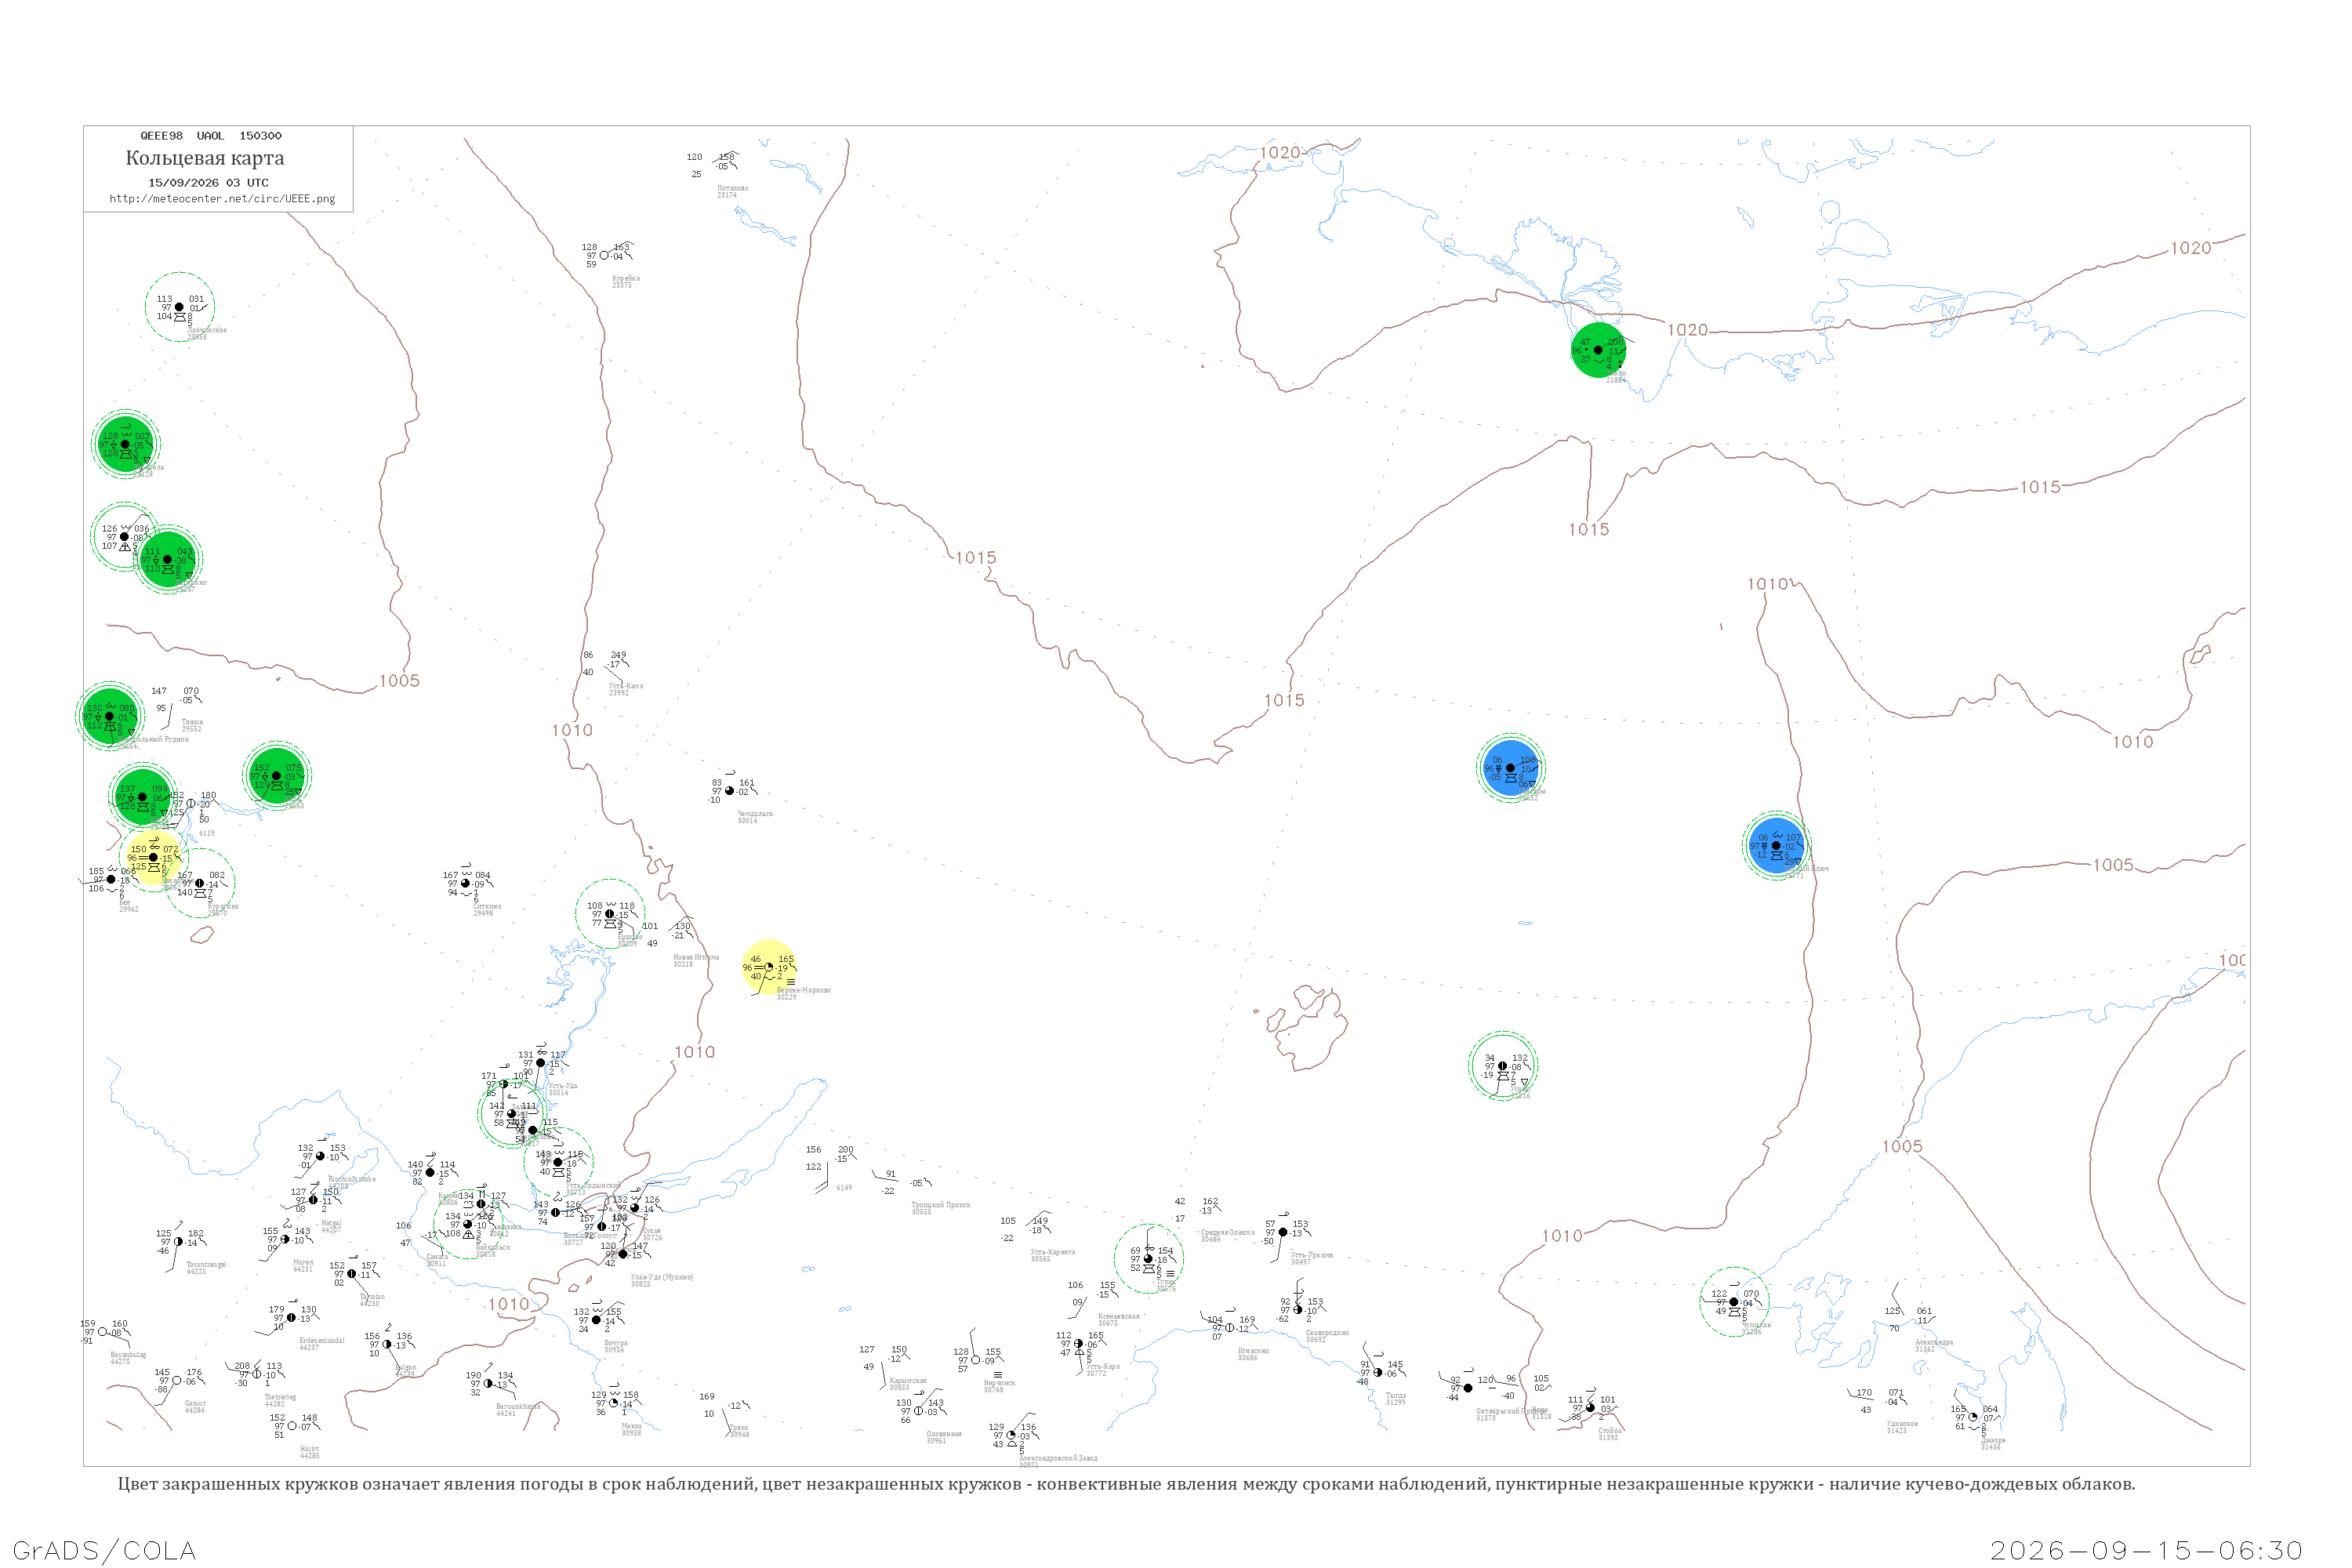Viewport: 2352px width, 1568px height.
Task: Click the Кольцевая карта title
Action: [205, 158]
